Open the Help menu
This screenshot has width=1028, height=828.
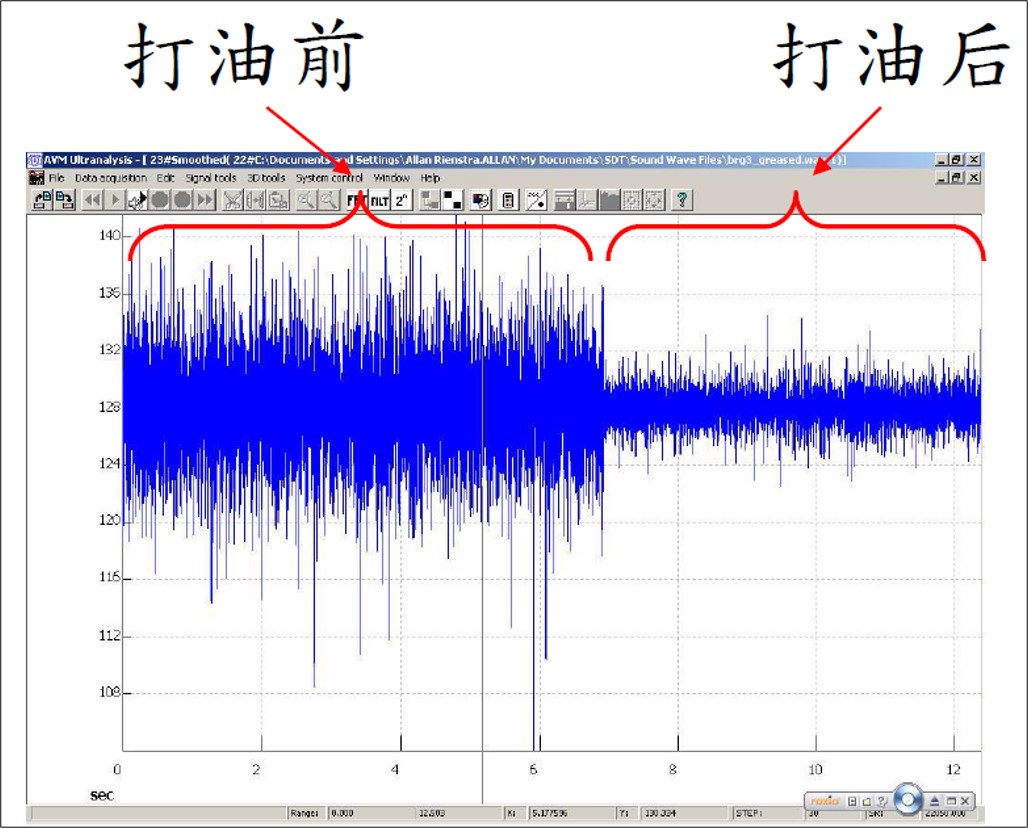click(x=430, y=178)
